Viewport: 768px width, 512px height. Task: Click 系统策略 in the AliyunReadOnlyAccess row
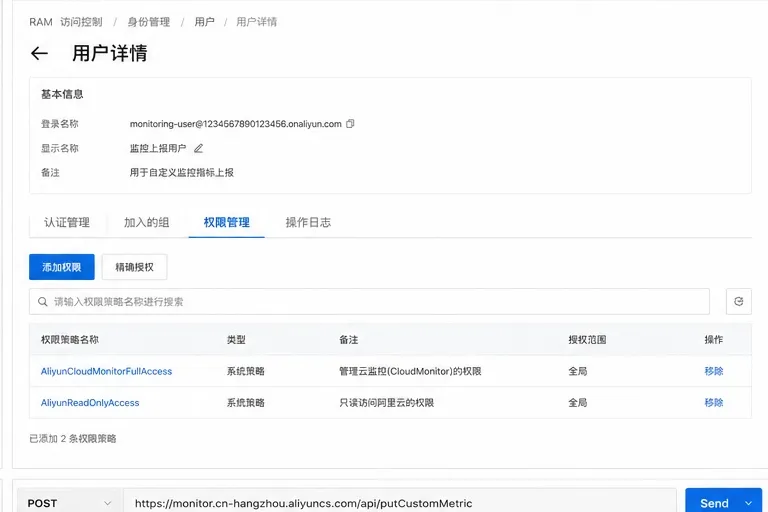click(245, 403)
